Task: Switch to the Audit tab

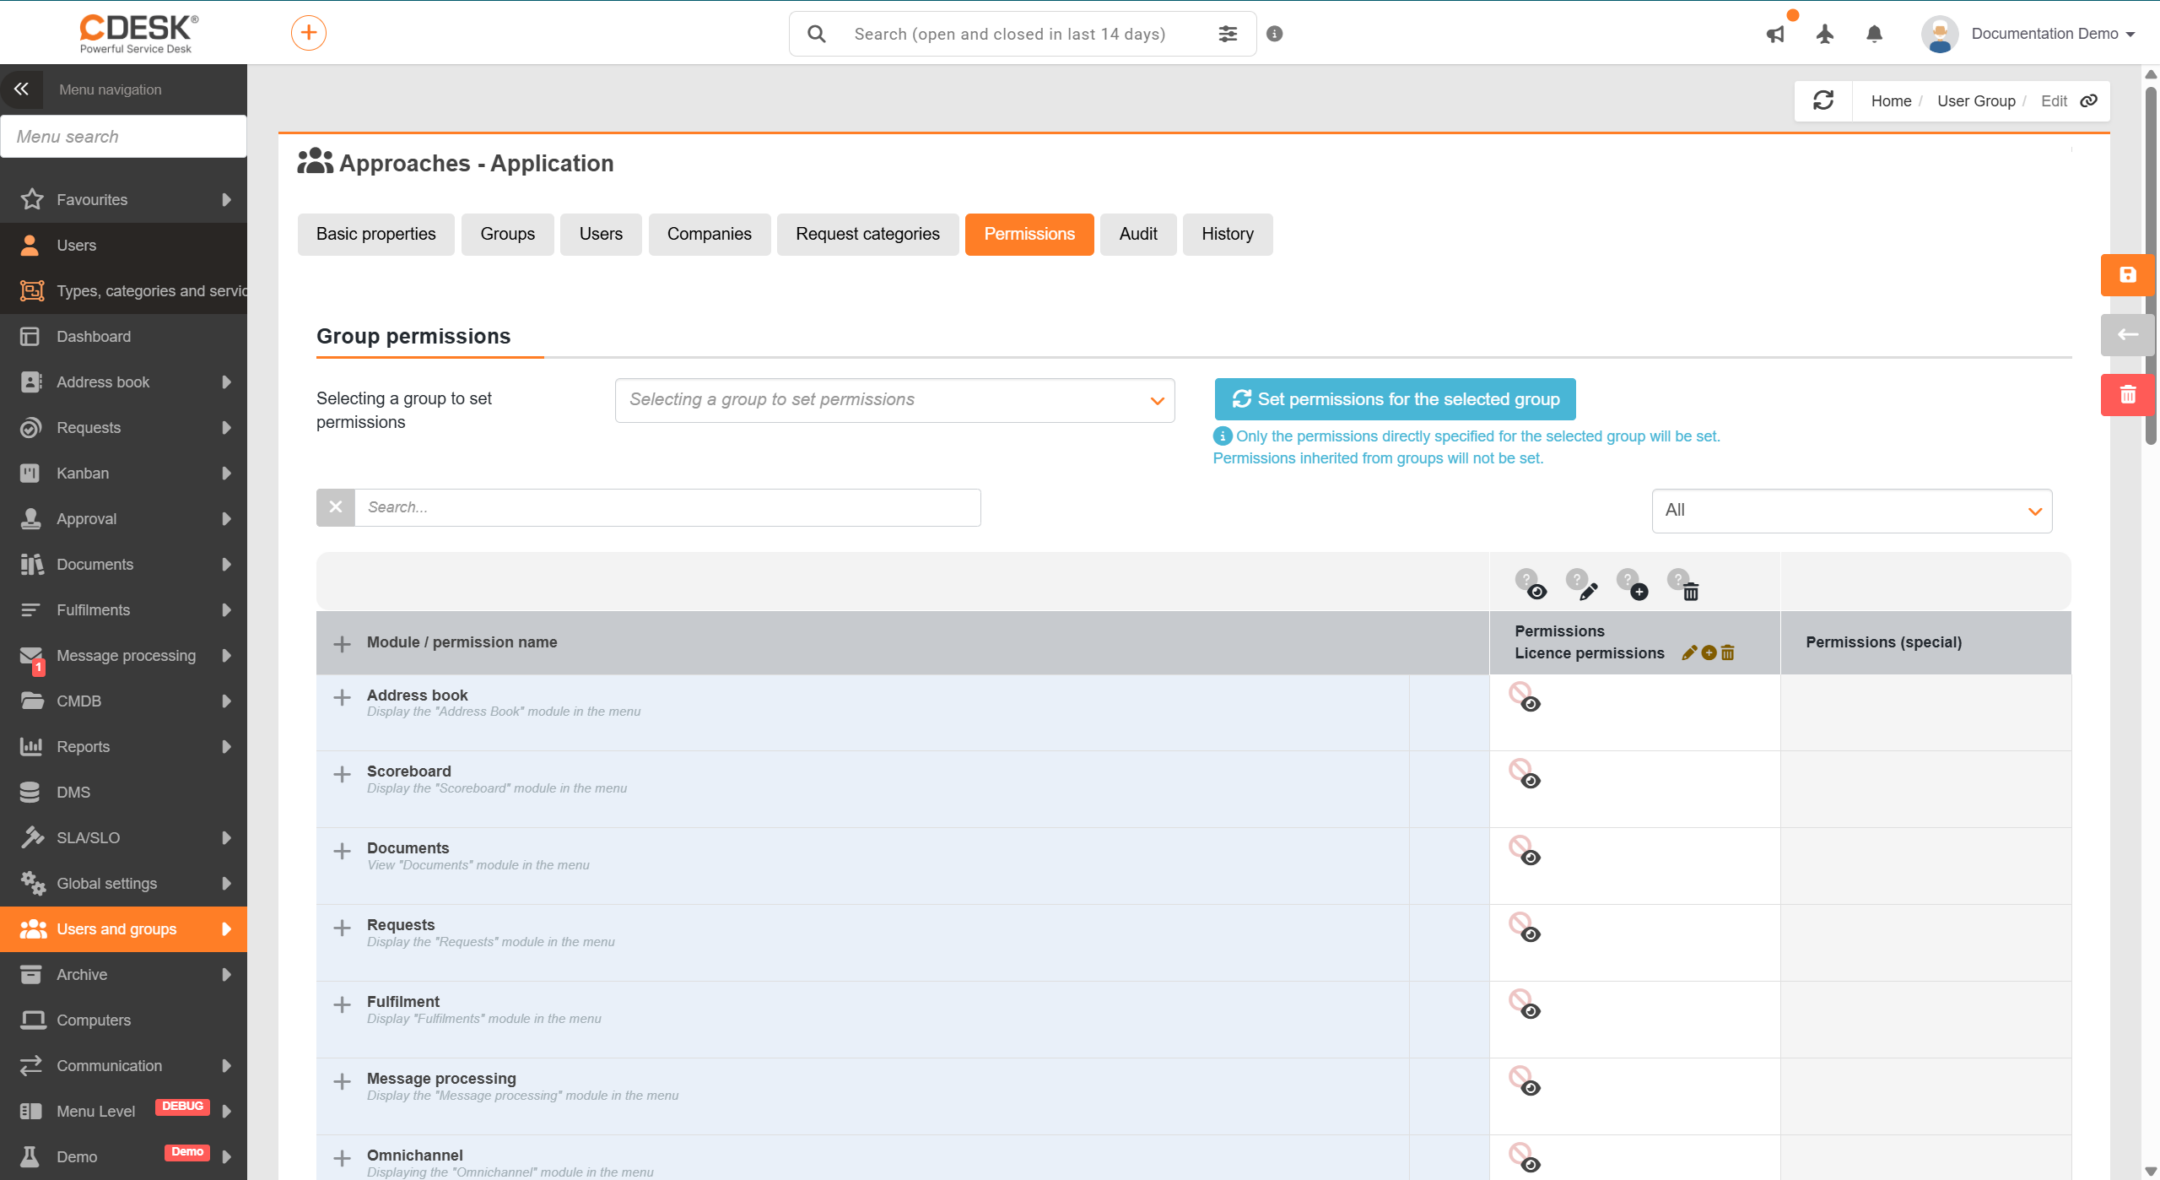Action: click(1138, 234)
